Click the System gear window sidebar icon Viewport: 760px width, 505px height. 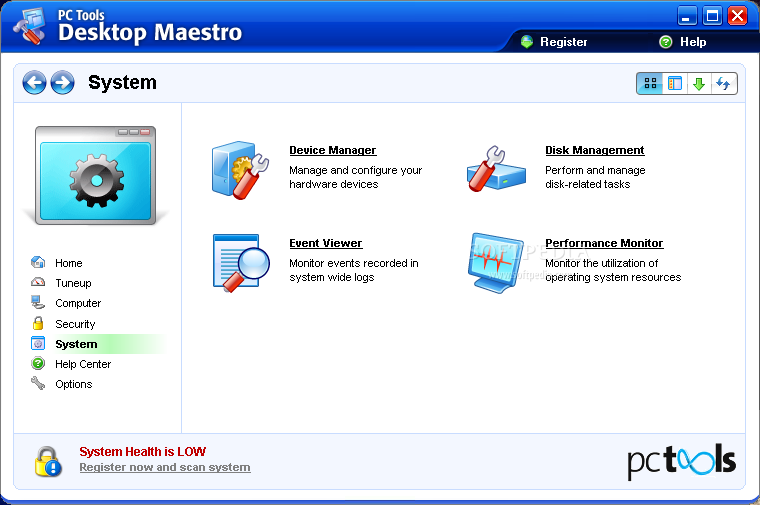click(38, 344)
